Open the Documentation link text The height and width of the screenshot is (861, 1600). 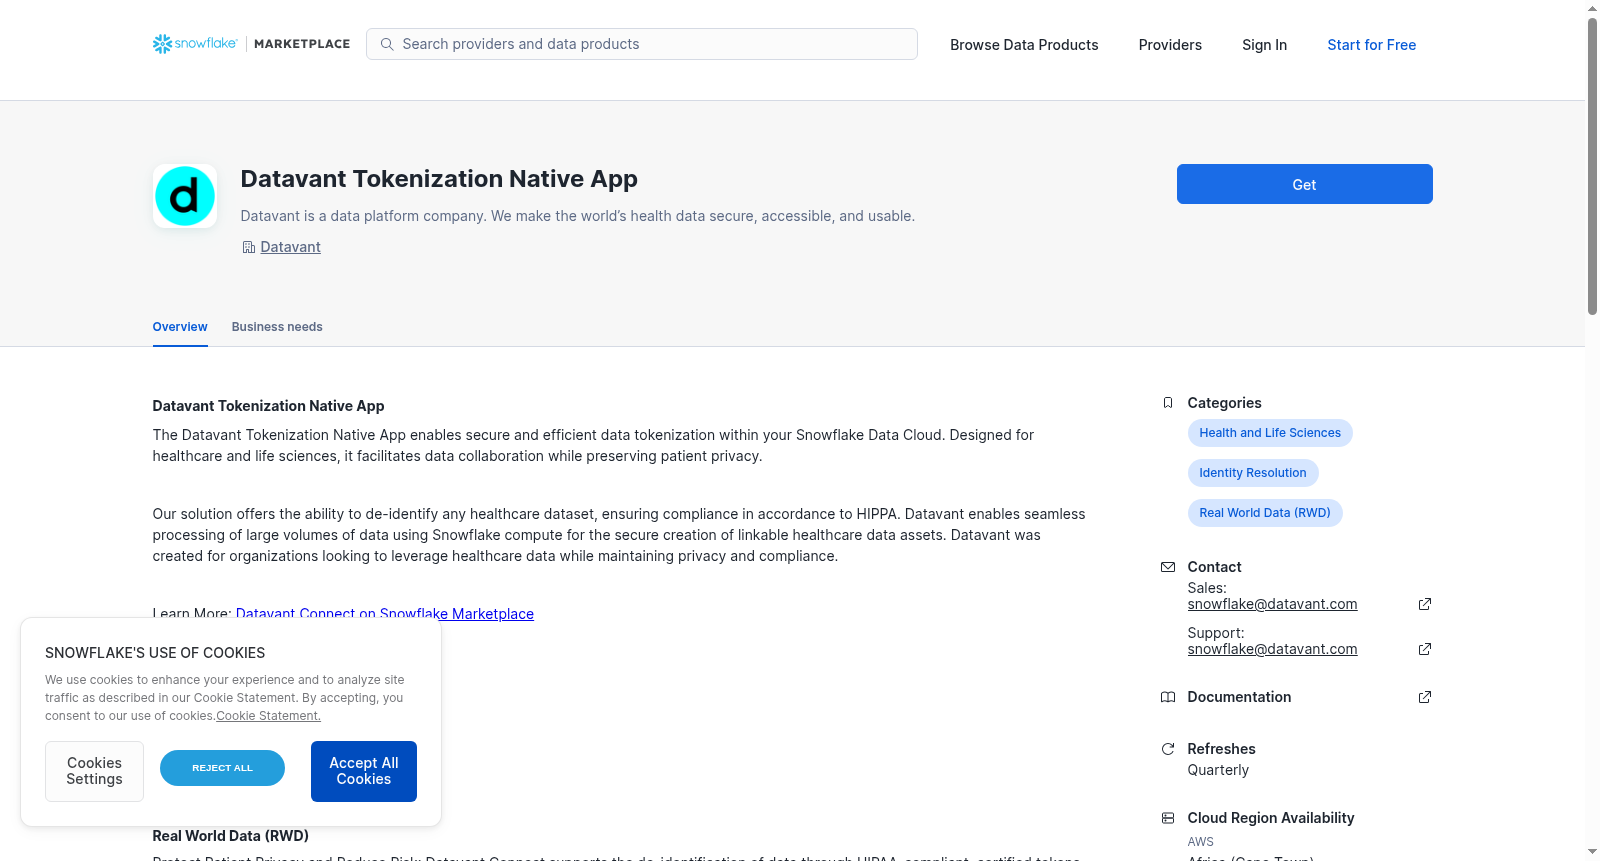click(1239, 697)
